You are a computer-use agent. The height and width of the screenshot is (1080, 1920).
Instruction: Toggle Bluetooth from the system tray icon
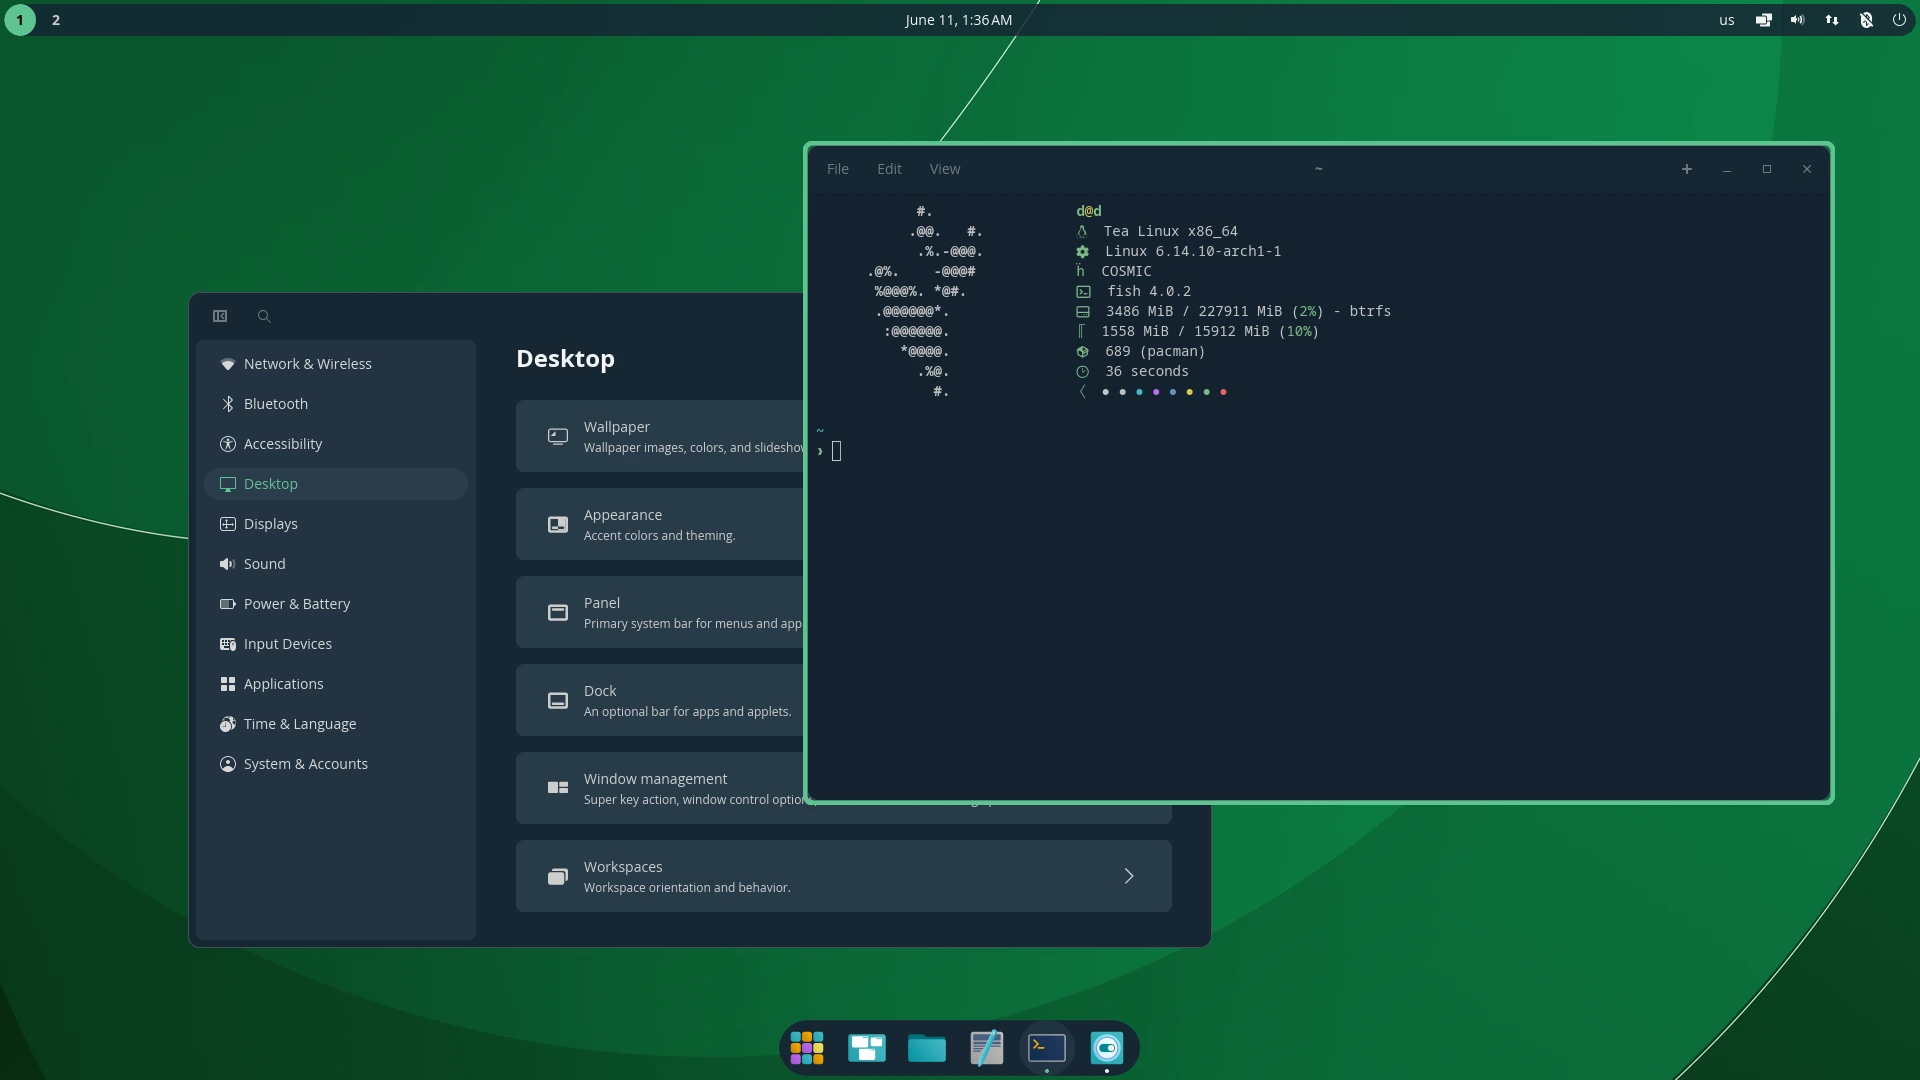click(x=1866, y=20)
